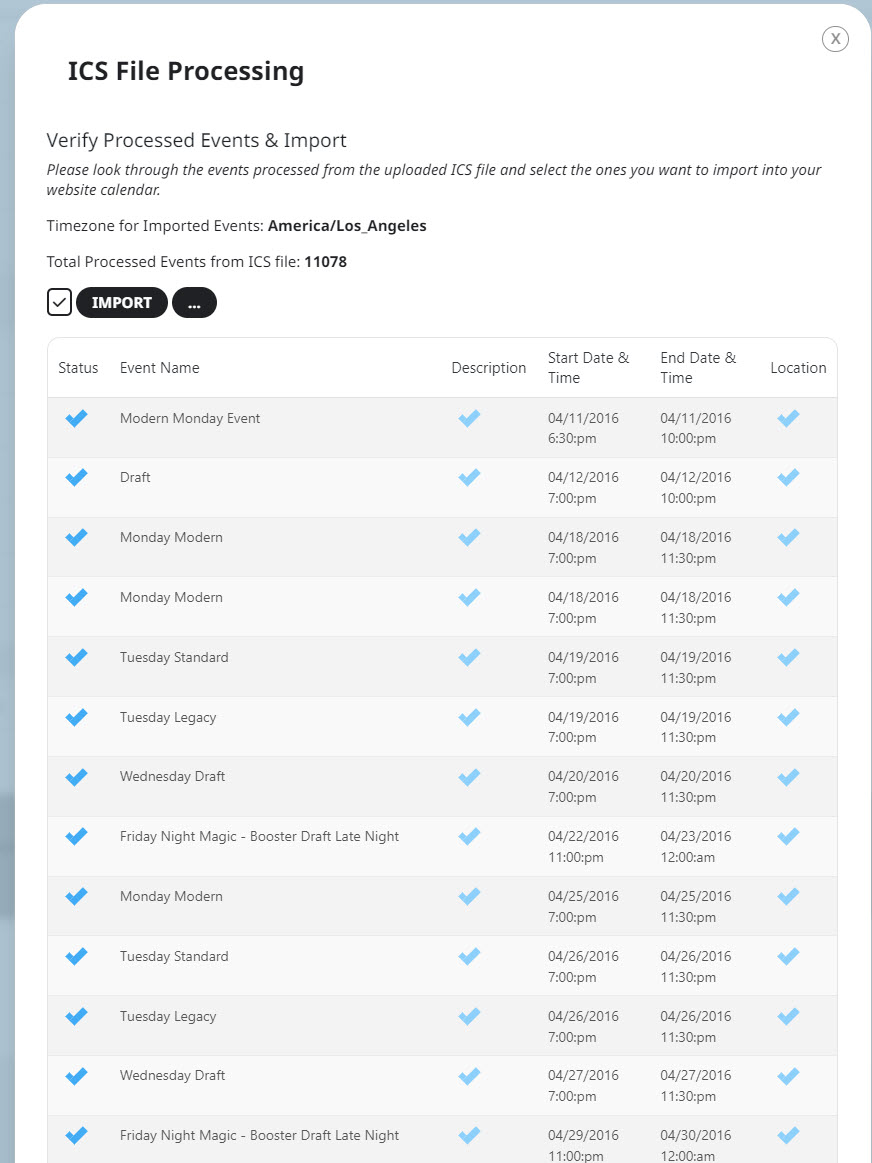Click the Event Name column header
The width and height of the screenshot is (872, 1163).
click(x=159, y=368)
